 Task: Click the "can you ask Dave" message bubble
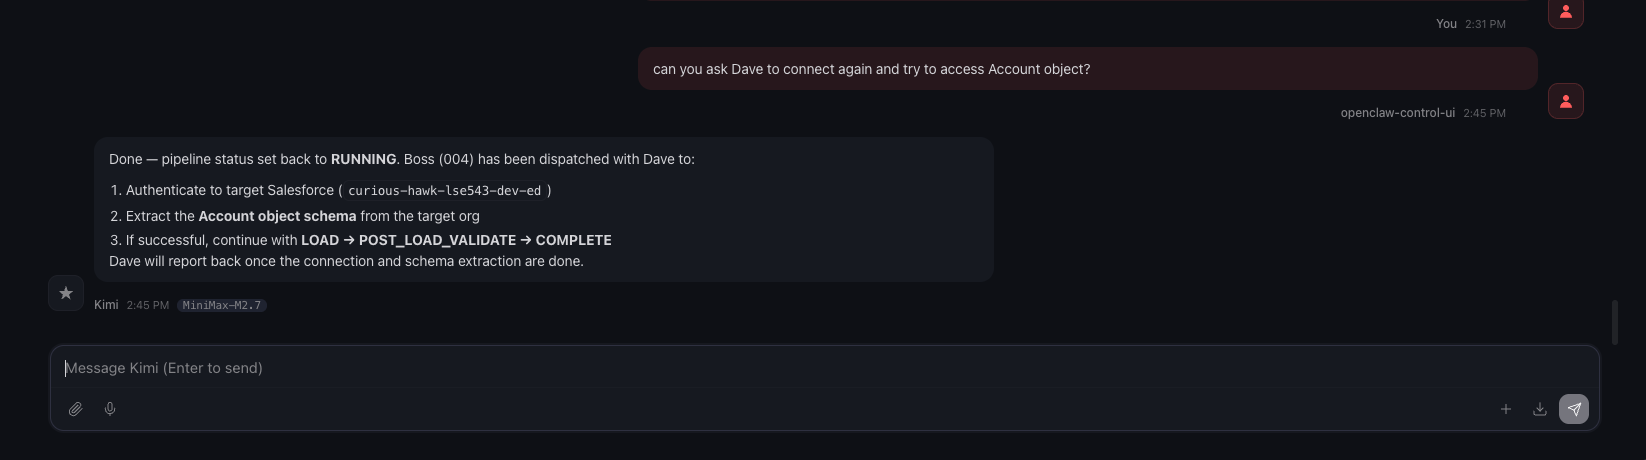click(x=1087, y=69)
